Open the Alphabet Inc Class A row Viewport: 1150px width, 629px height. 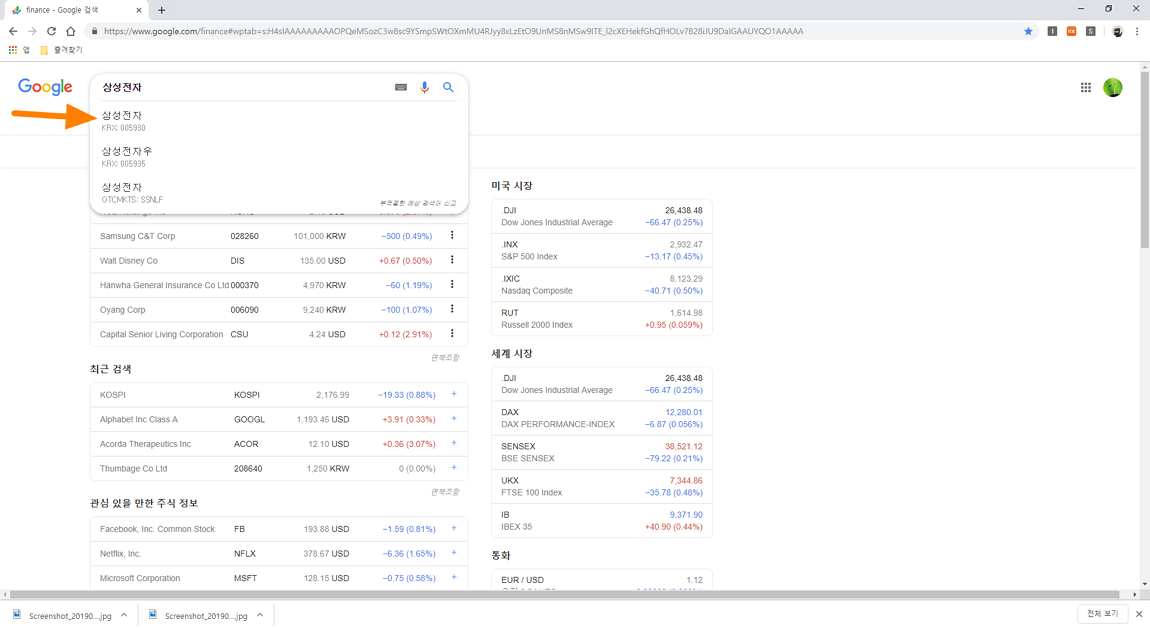click(279, 419)
